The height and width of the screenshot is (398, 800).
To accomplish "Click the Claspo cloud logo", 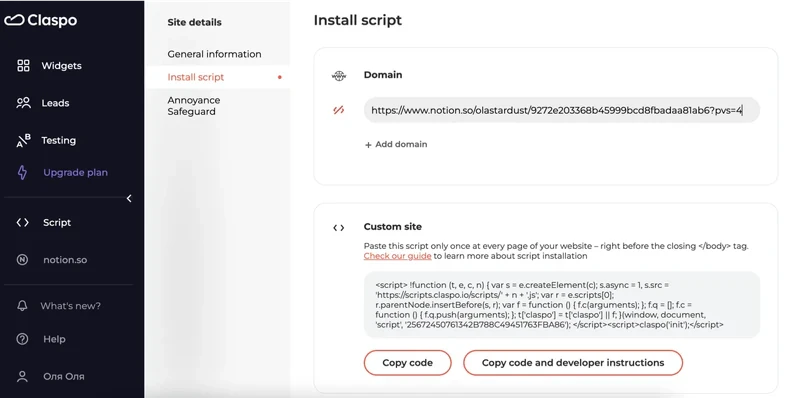I will pos(14,20).
